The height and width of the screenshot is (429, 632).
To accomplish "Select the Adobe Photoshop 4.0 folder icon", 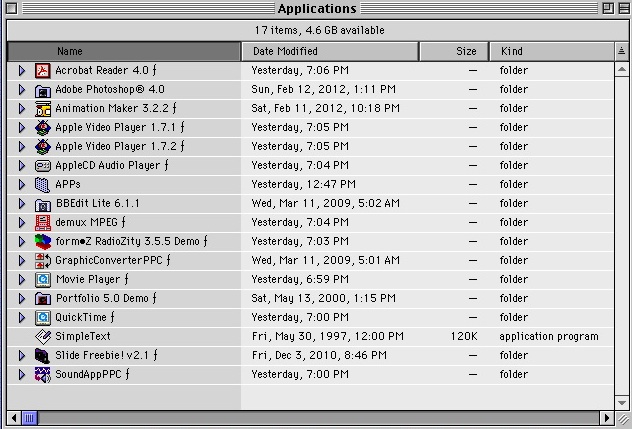I will pos(42,90).
